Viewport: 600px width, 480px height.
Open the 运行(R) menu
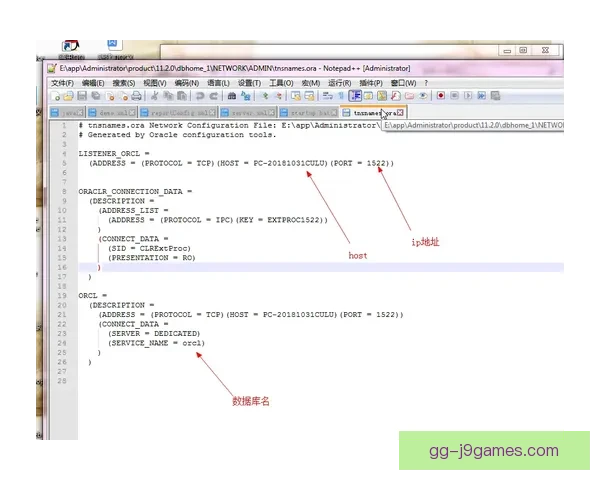(339, 83)
